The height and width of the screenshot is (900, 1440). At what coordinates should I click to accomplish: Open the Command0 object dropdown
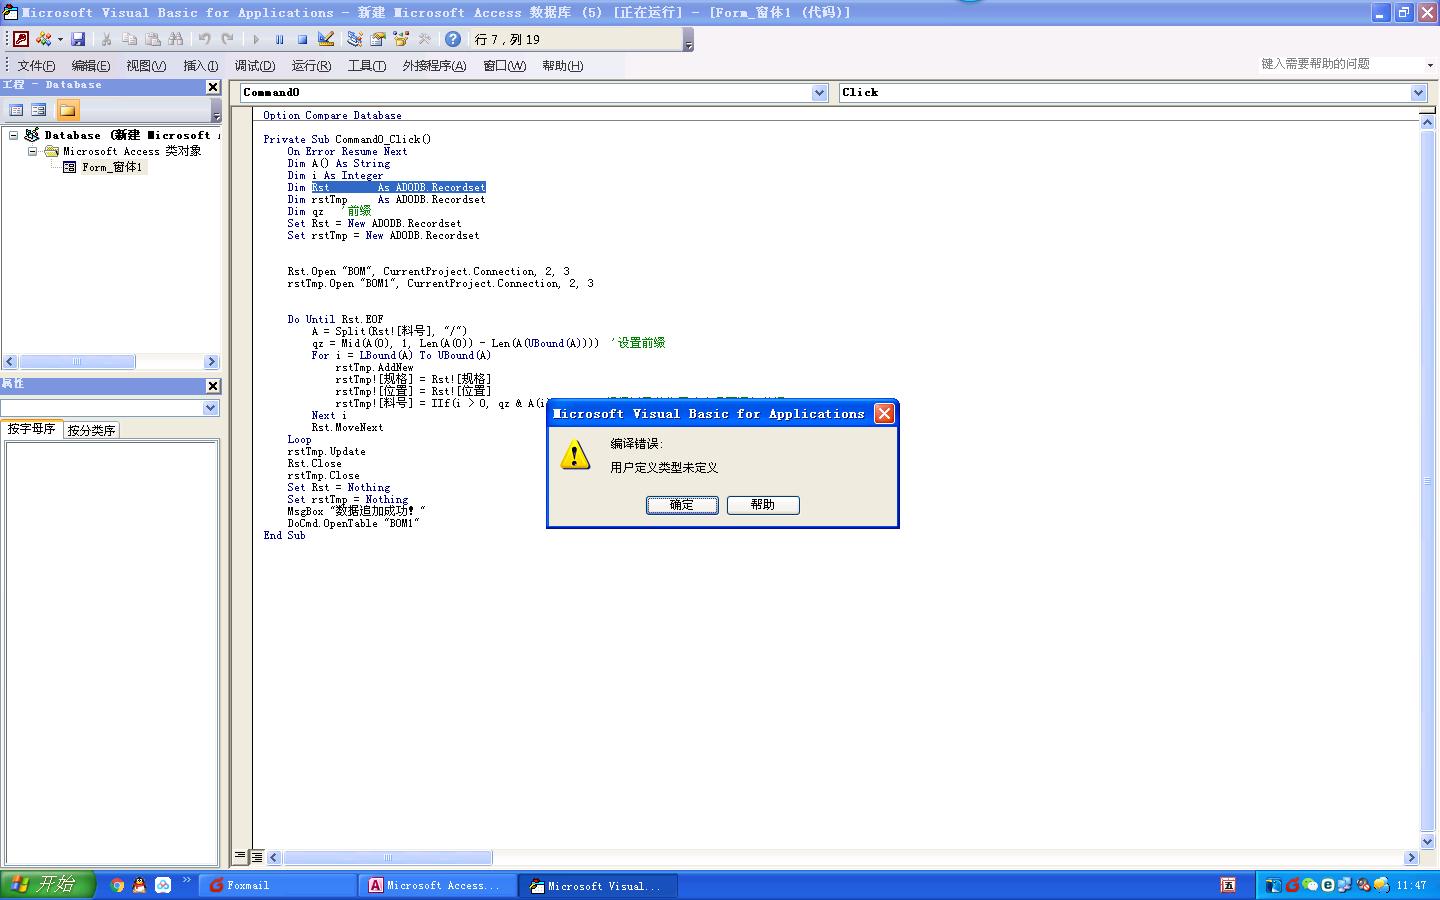pos(820,92)
